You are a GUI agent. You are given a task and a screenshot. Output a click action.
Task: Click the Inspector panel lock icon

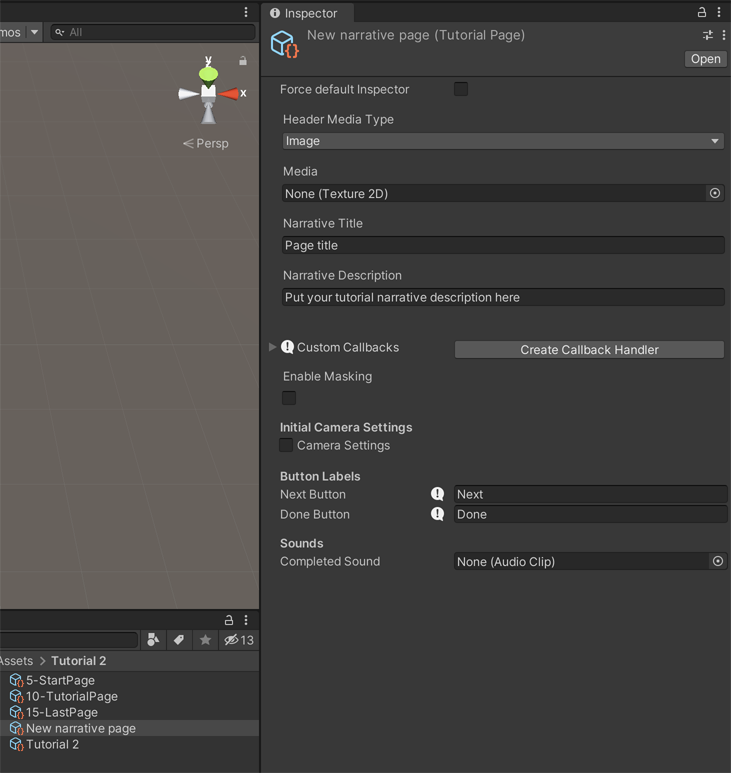tap(702, 13)
